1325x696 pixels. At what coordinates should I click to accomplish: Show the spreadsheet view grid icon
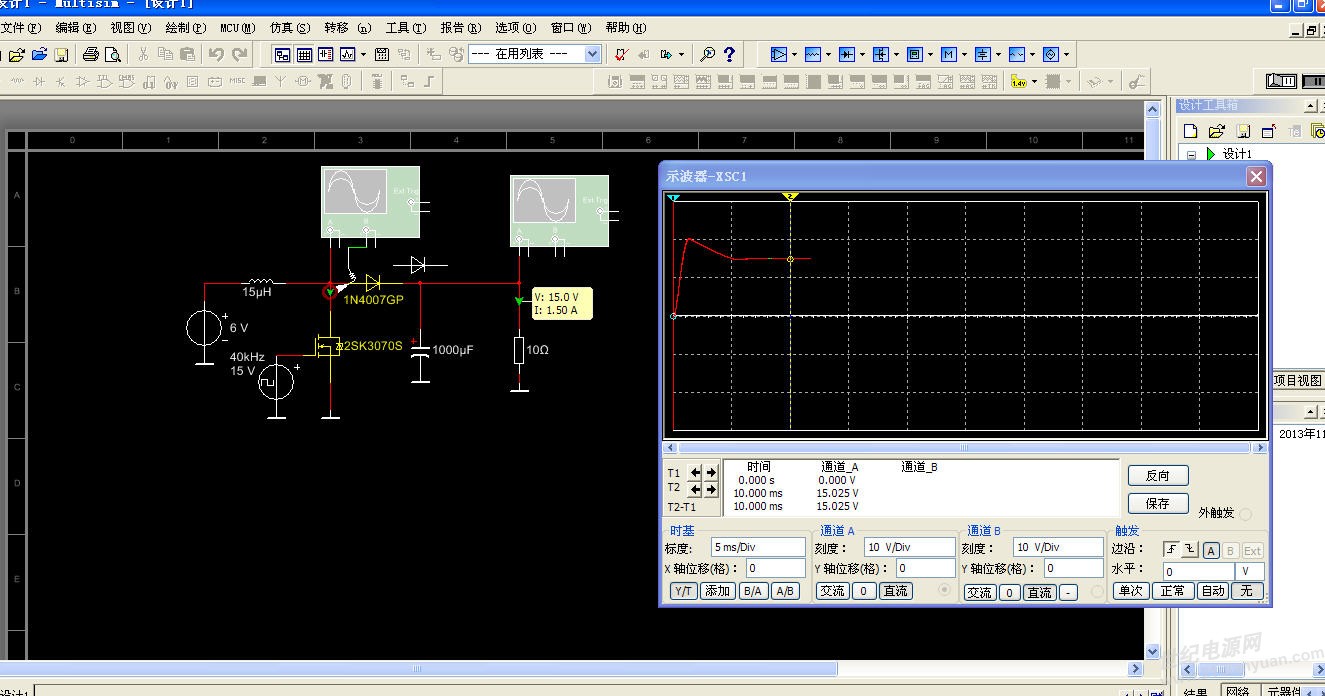click(304, 54)
